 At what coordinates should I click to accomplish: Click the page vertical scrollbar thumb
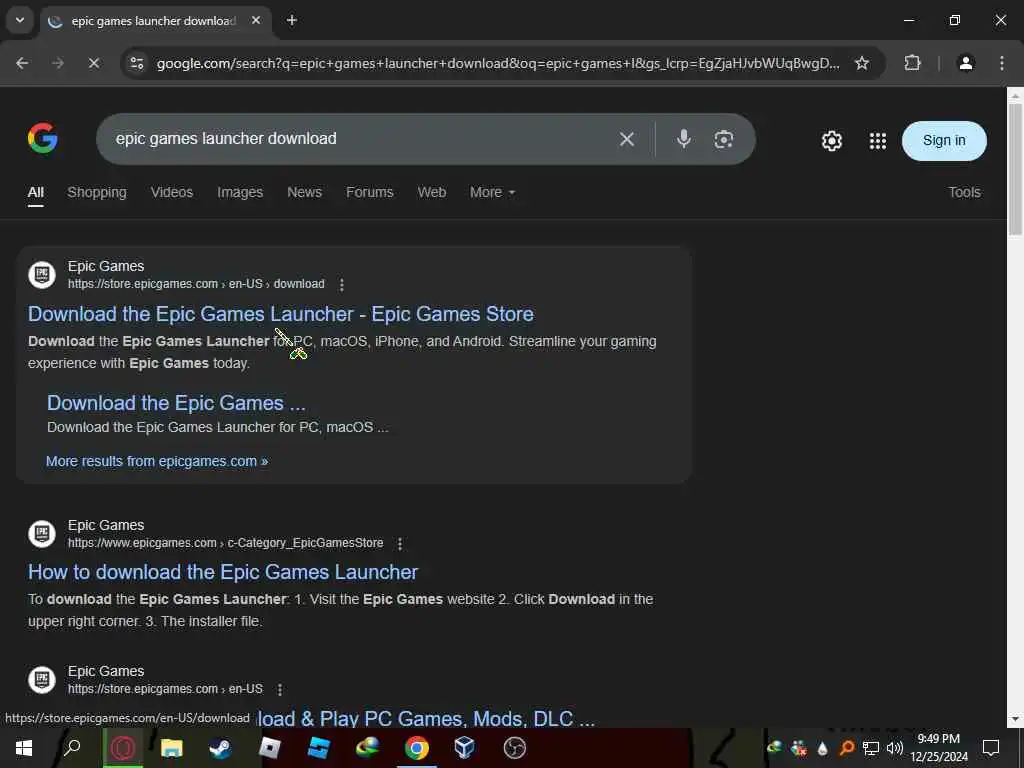[x=1015, y=168]
